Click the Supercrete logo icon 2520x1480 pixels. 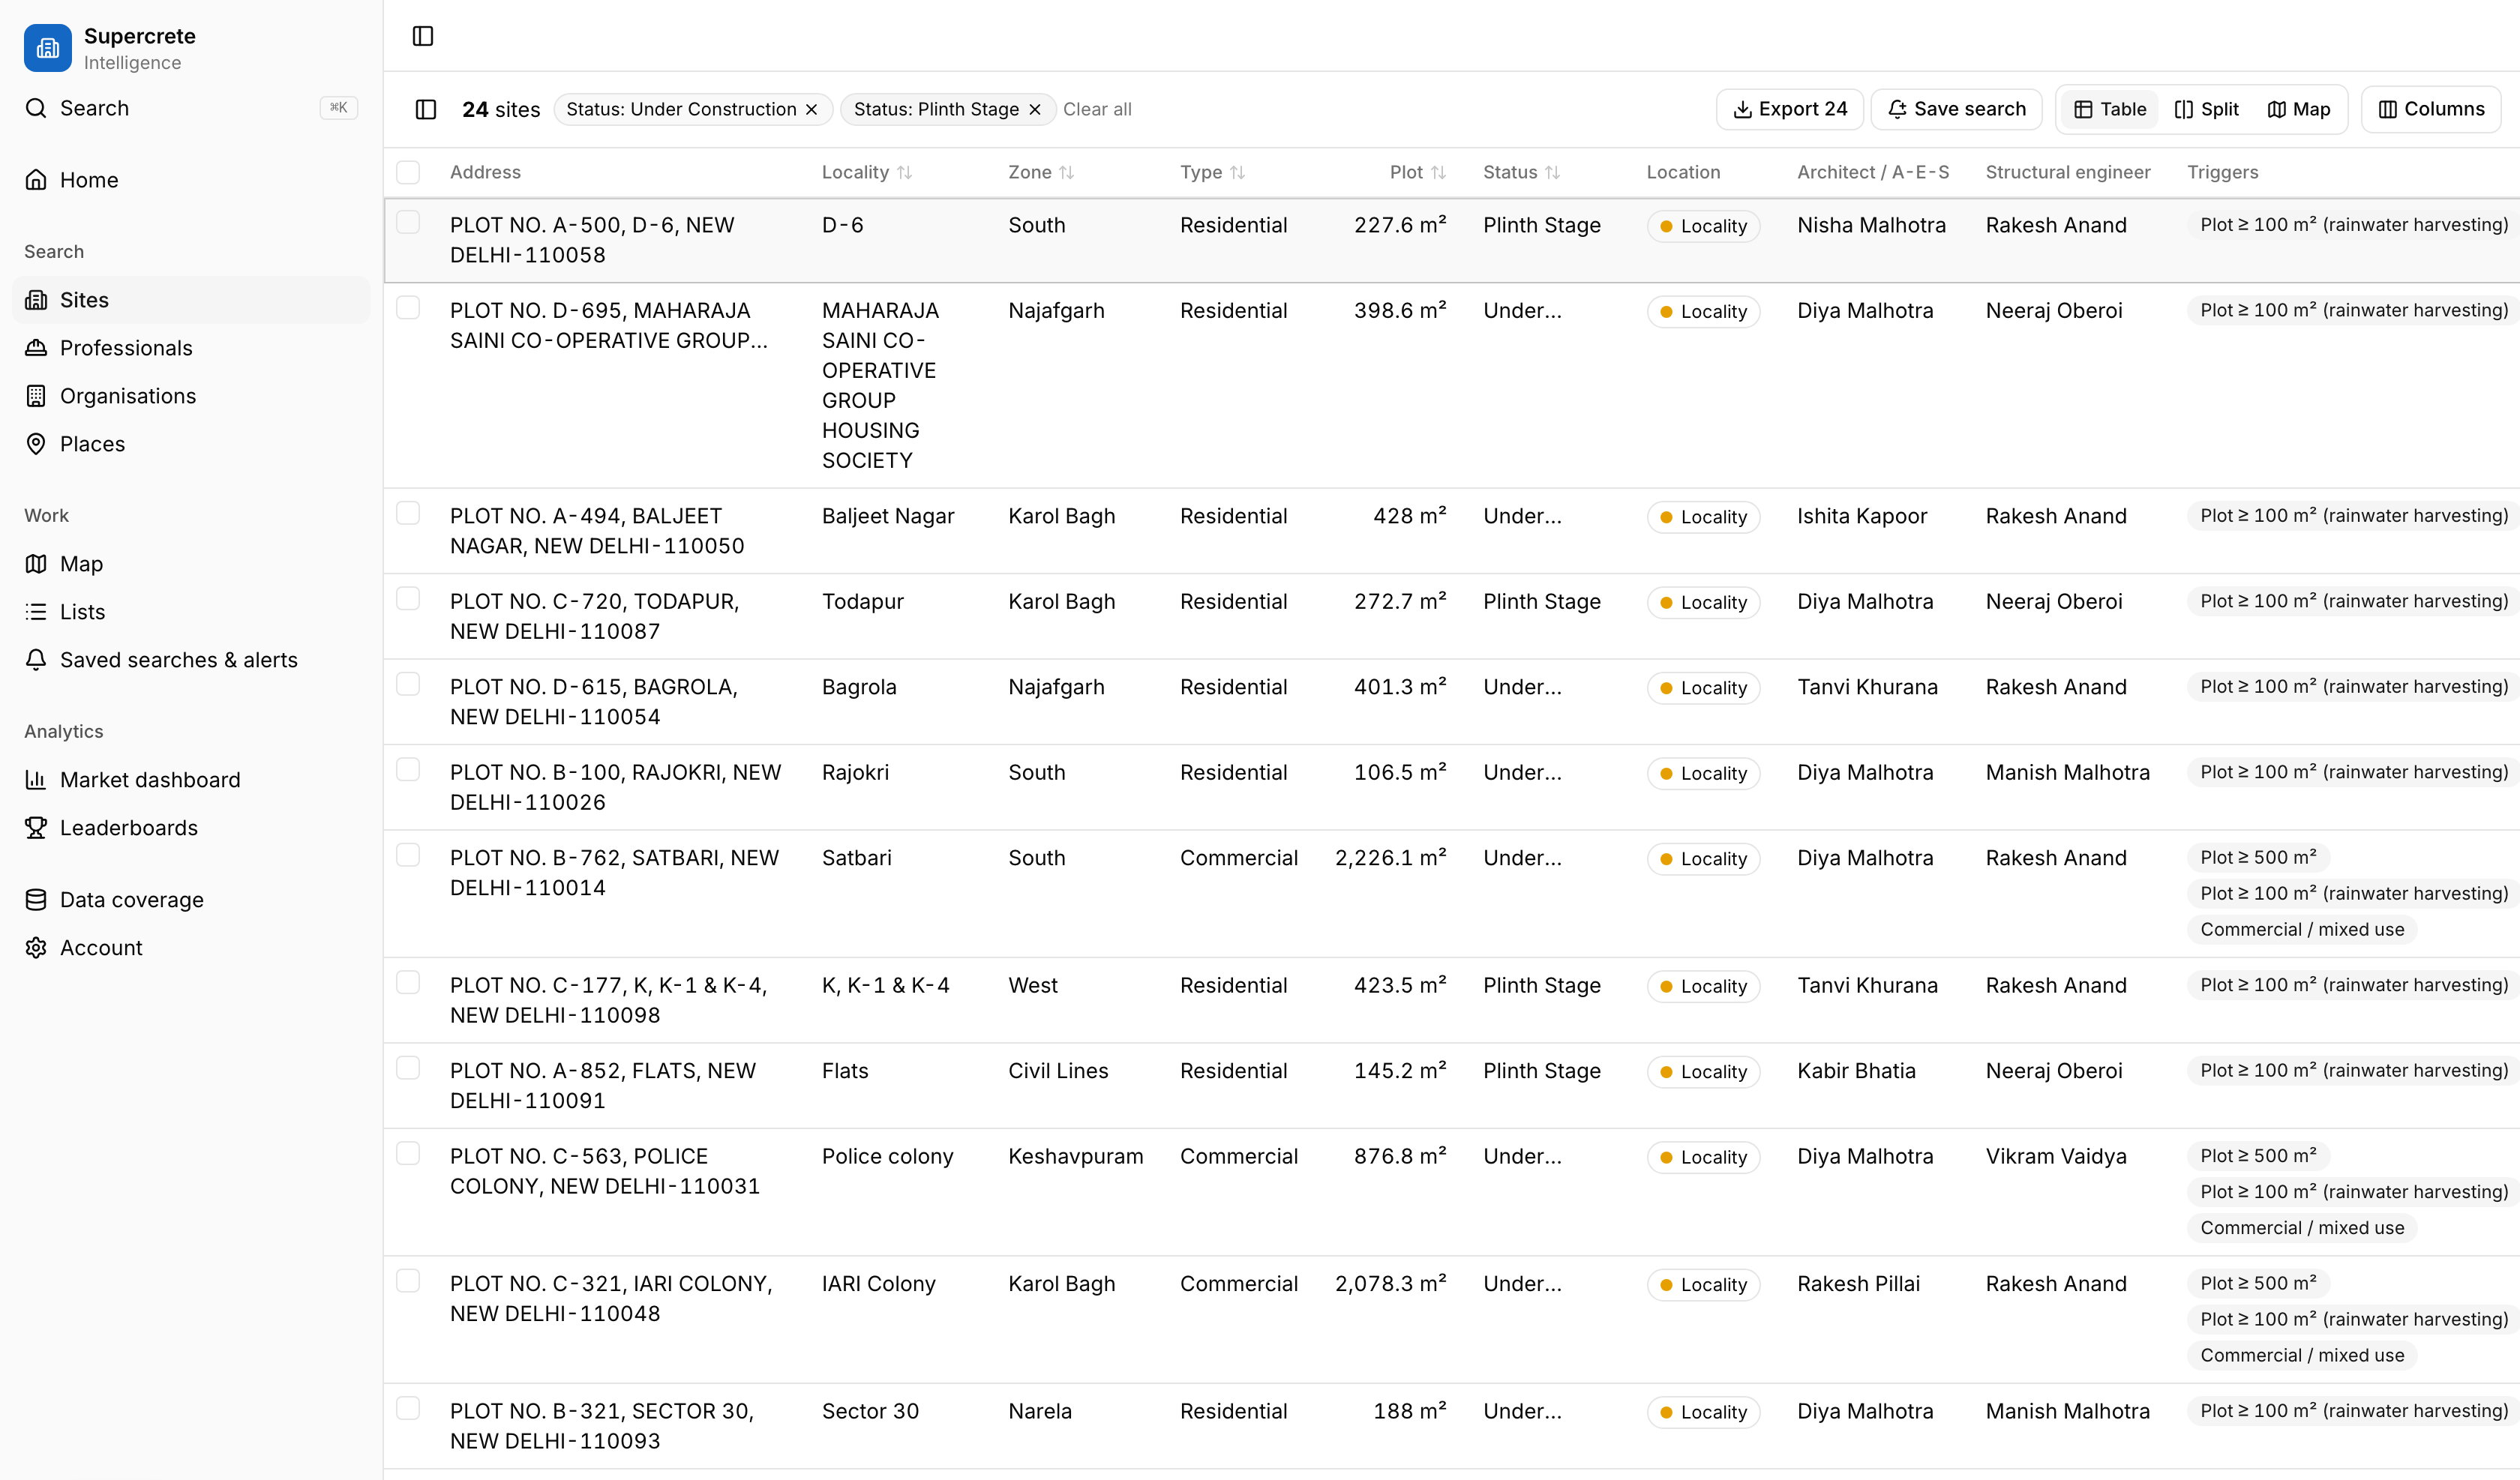click(x=47, y=48)
